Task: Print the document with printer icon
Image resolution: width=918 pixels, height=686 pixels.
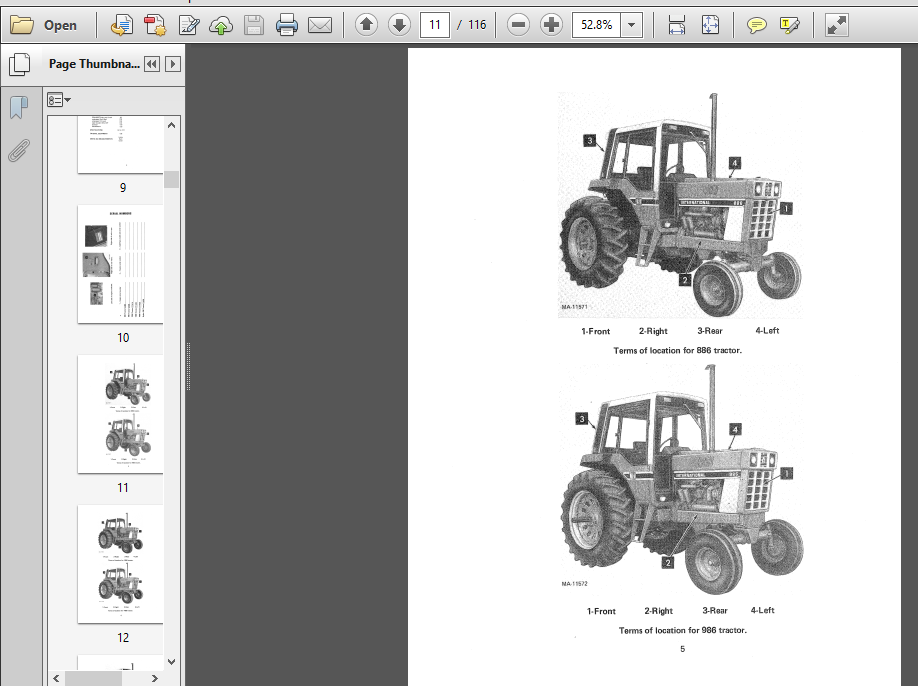Action: (x=286, y=25)
